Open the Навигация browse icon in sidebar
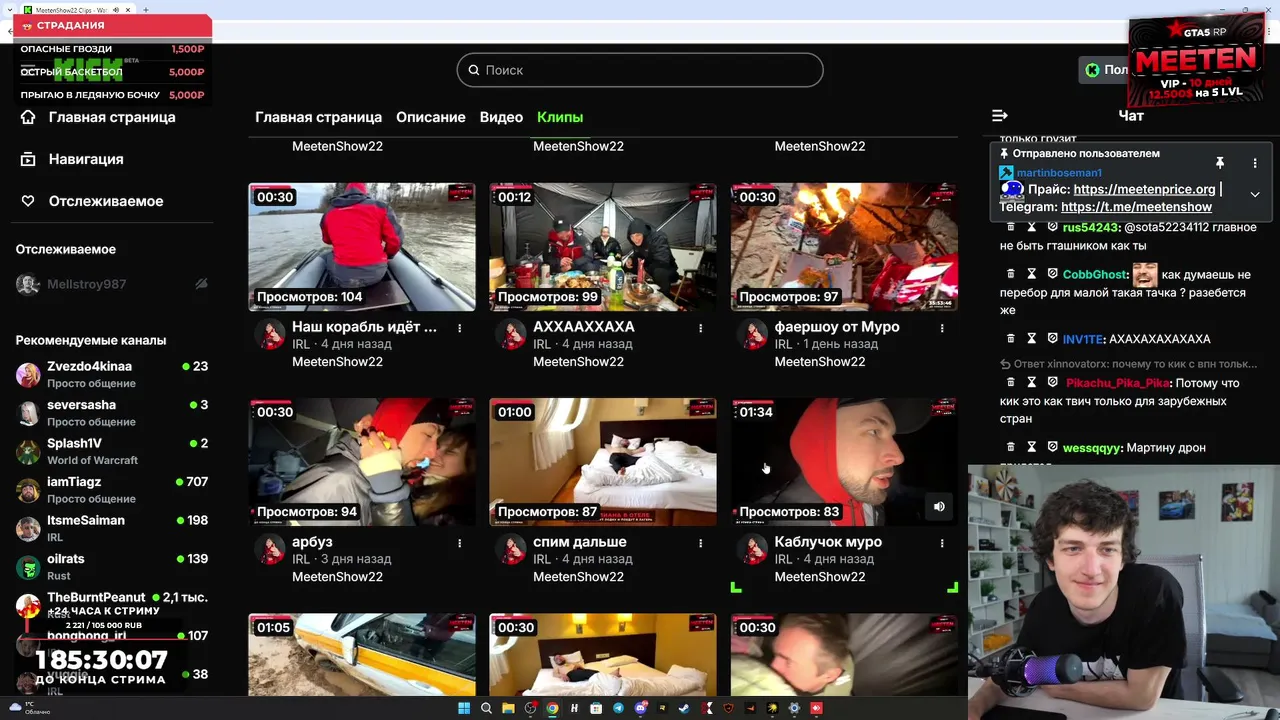 coord(28,159)
